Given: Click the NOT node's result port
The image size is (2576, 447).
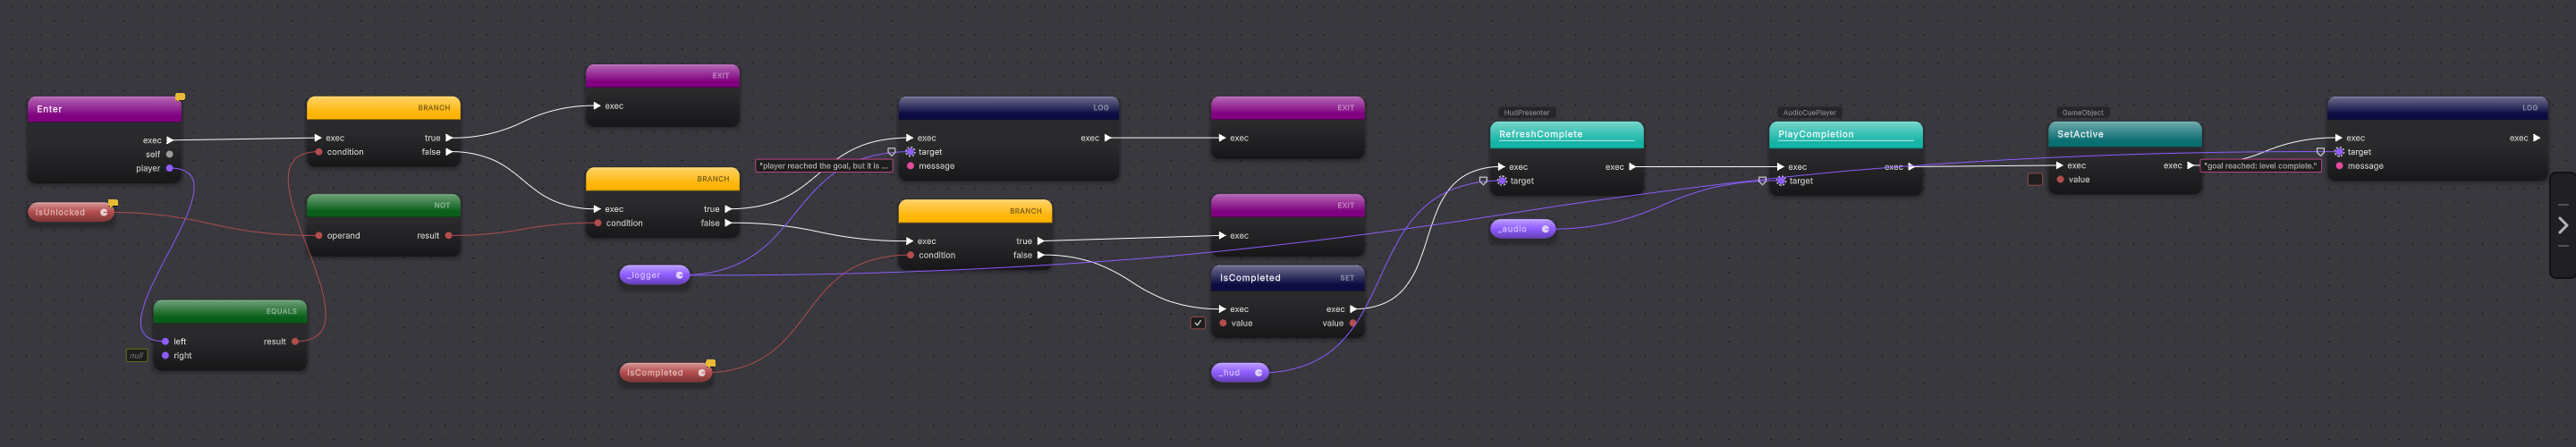Looking at the screenshot, I should tap(448, 236).
